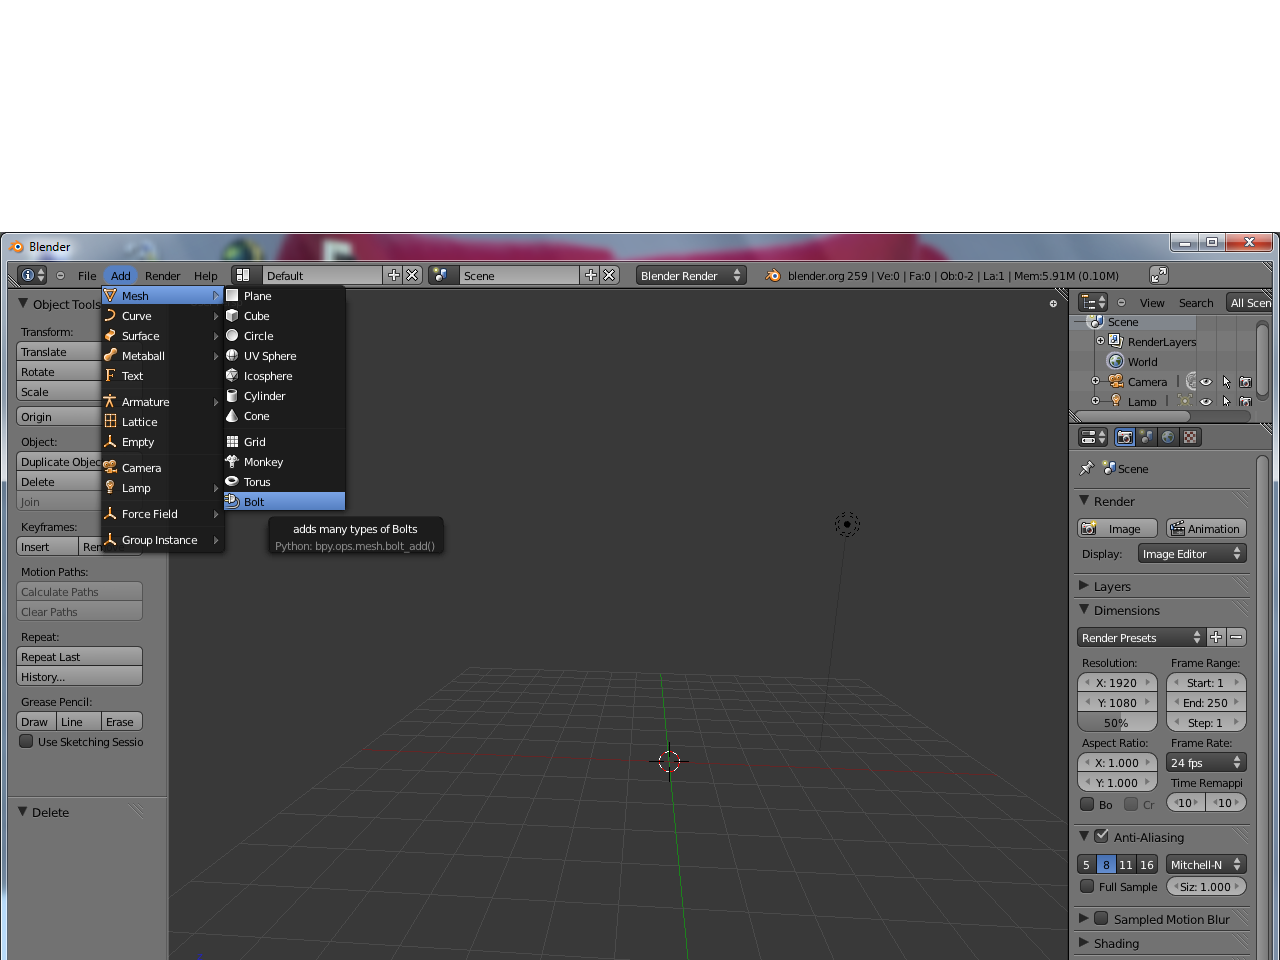Open the Armature submenu in Add menu
This screenshot has width=1280, height=960.
point(162,402)
